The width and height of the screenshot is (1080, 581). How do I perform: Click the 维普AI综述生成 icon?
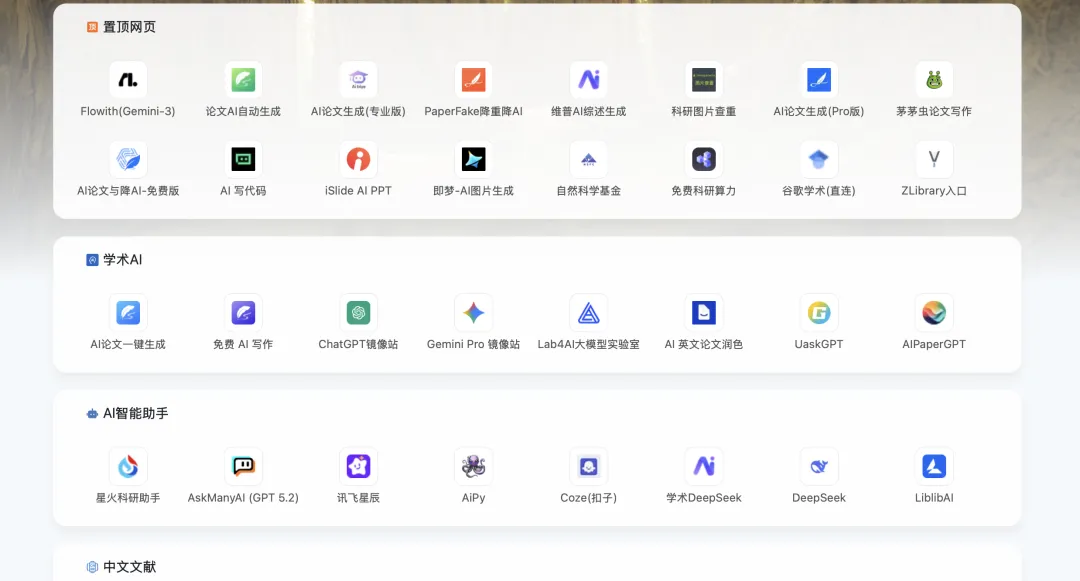[588, 80]
